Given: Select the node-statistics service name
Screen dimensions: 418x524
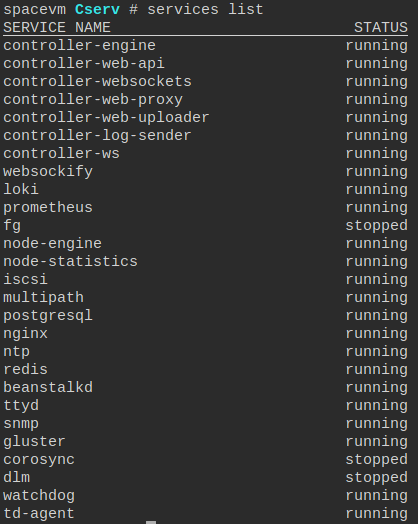Looking at the screenshot, I should tap(71, 262).
